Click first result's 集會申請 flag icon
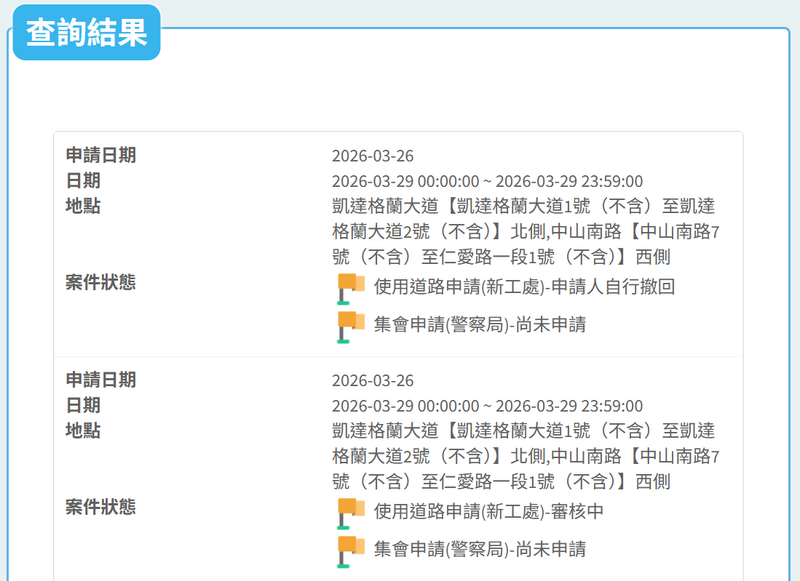The width and height of the screenshot is (800, 581). (x=351, y=326)
